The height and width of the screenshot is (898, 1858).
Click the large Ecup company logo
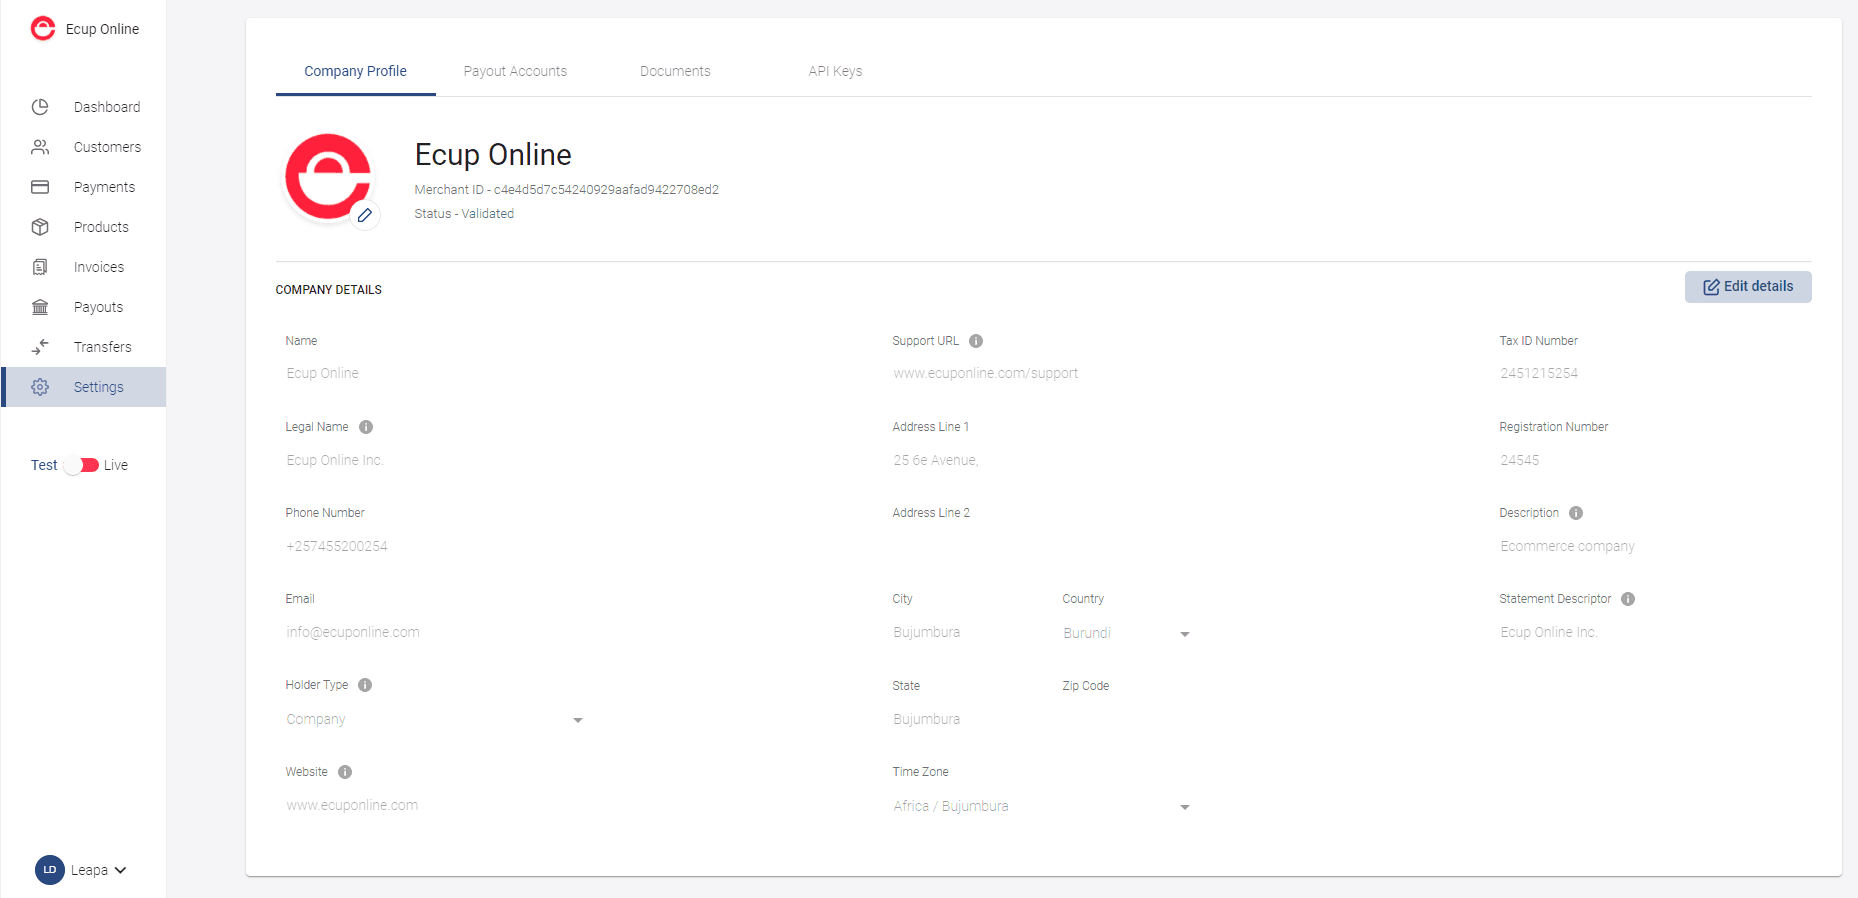pyautogui.click(x=328, y=177)
